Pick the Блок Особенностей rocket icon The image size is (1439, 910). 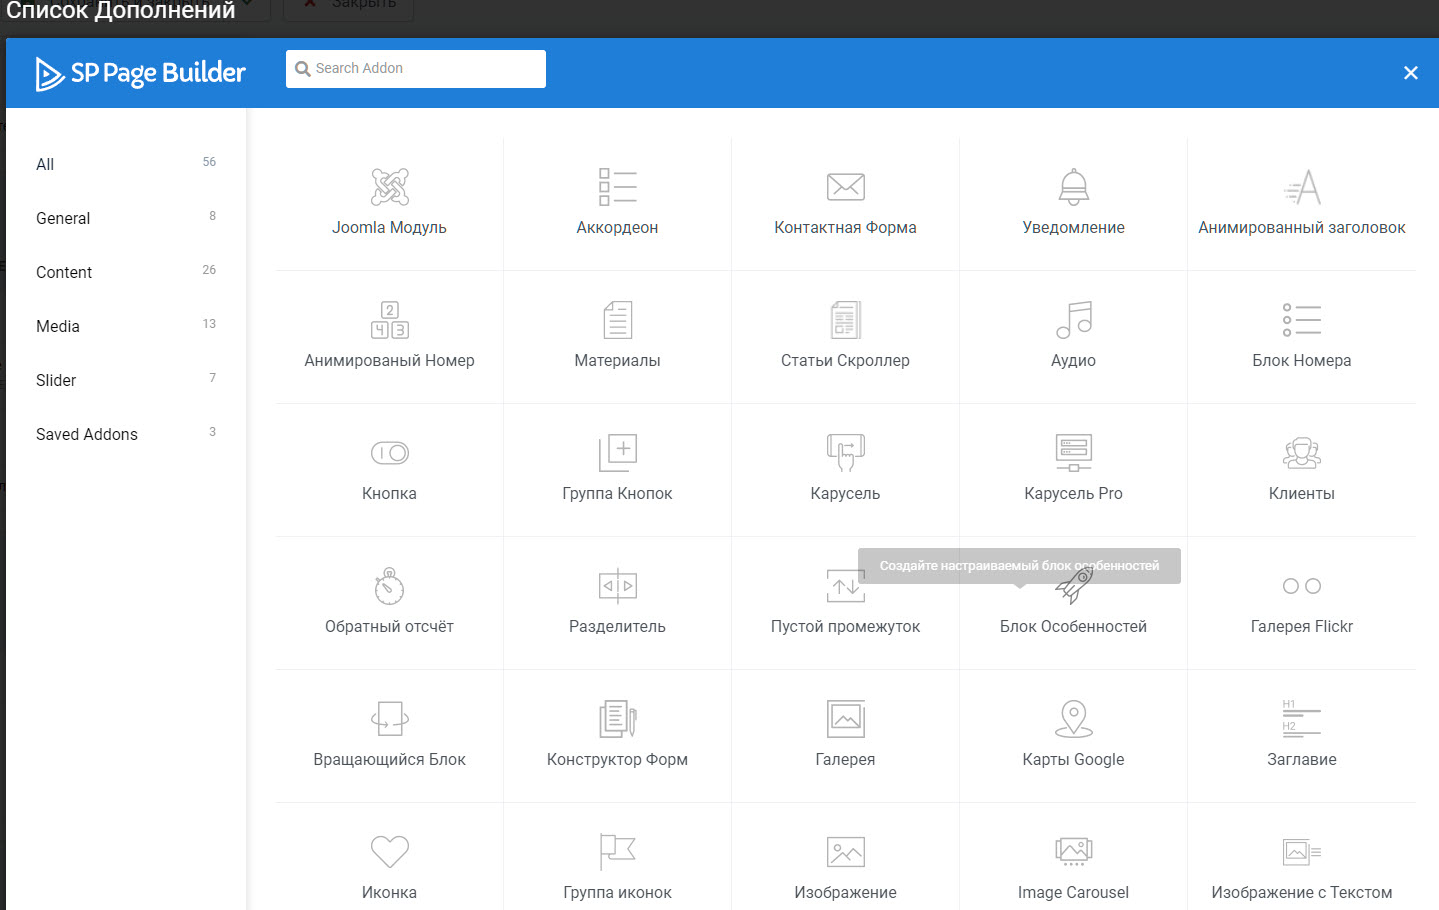click(x=1073, y=585)
